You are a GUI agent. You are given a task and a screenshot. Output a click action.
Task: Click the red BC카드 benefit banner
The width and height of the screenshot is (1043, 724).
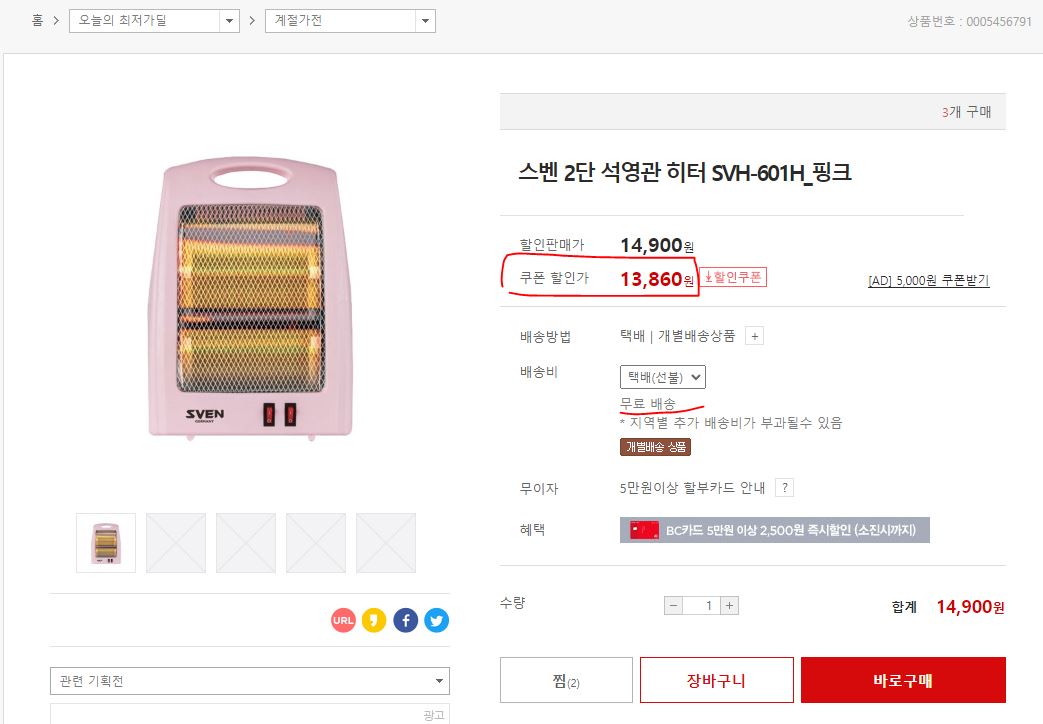[774, 530]
